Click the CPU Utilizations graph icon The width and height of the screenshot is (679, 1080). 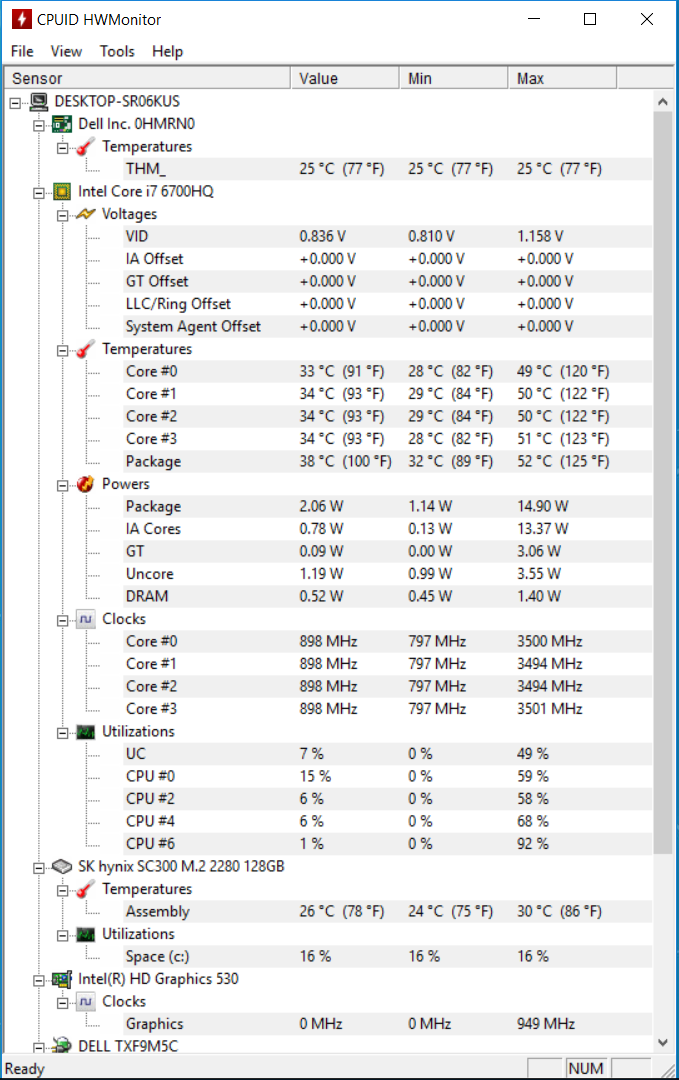click(85, 731)
